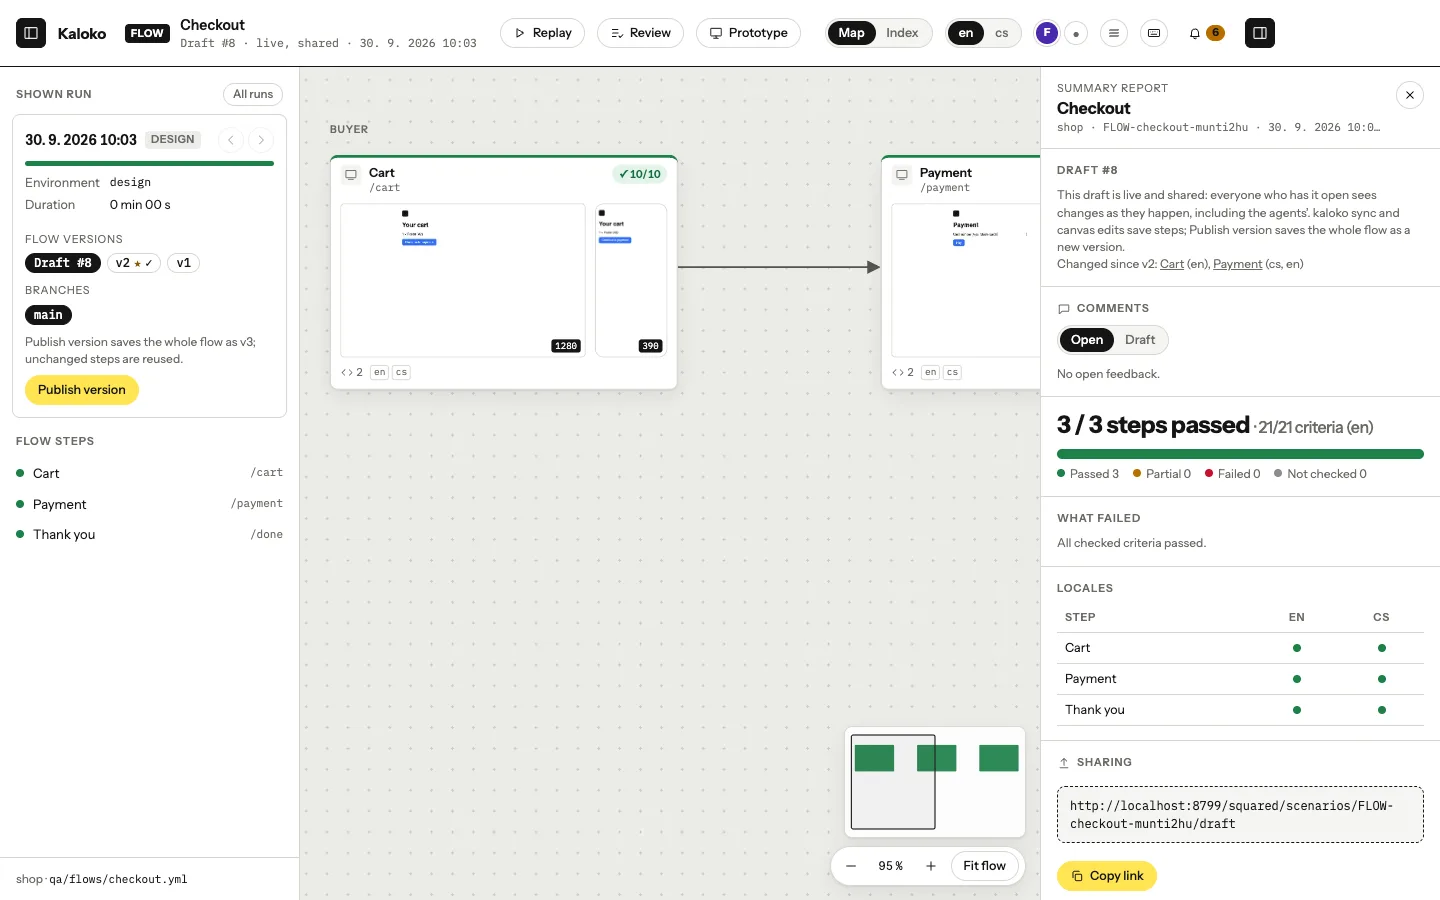The height and width of the screenshot is (900, 1440).
Task: Open Review mode
Action: click(641, 33)
